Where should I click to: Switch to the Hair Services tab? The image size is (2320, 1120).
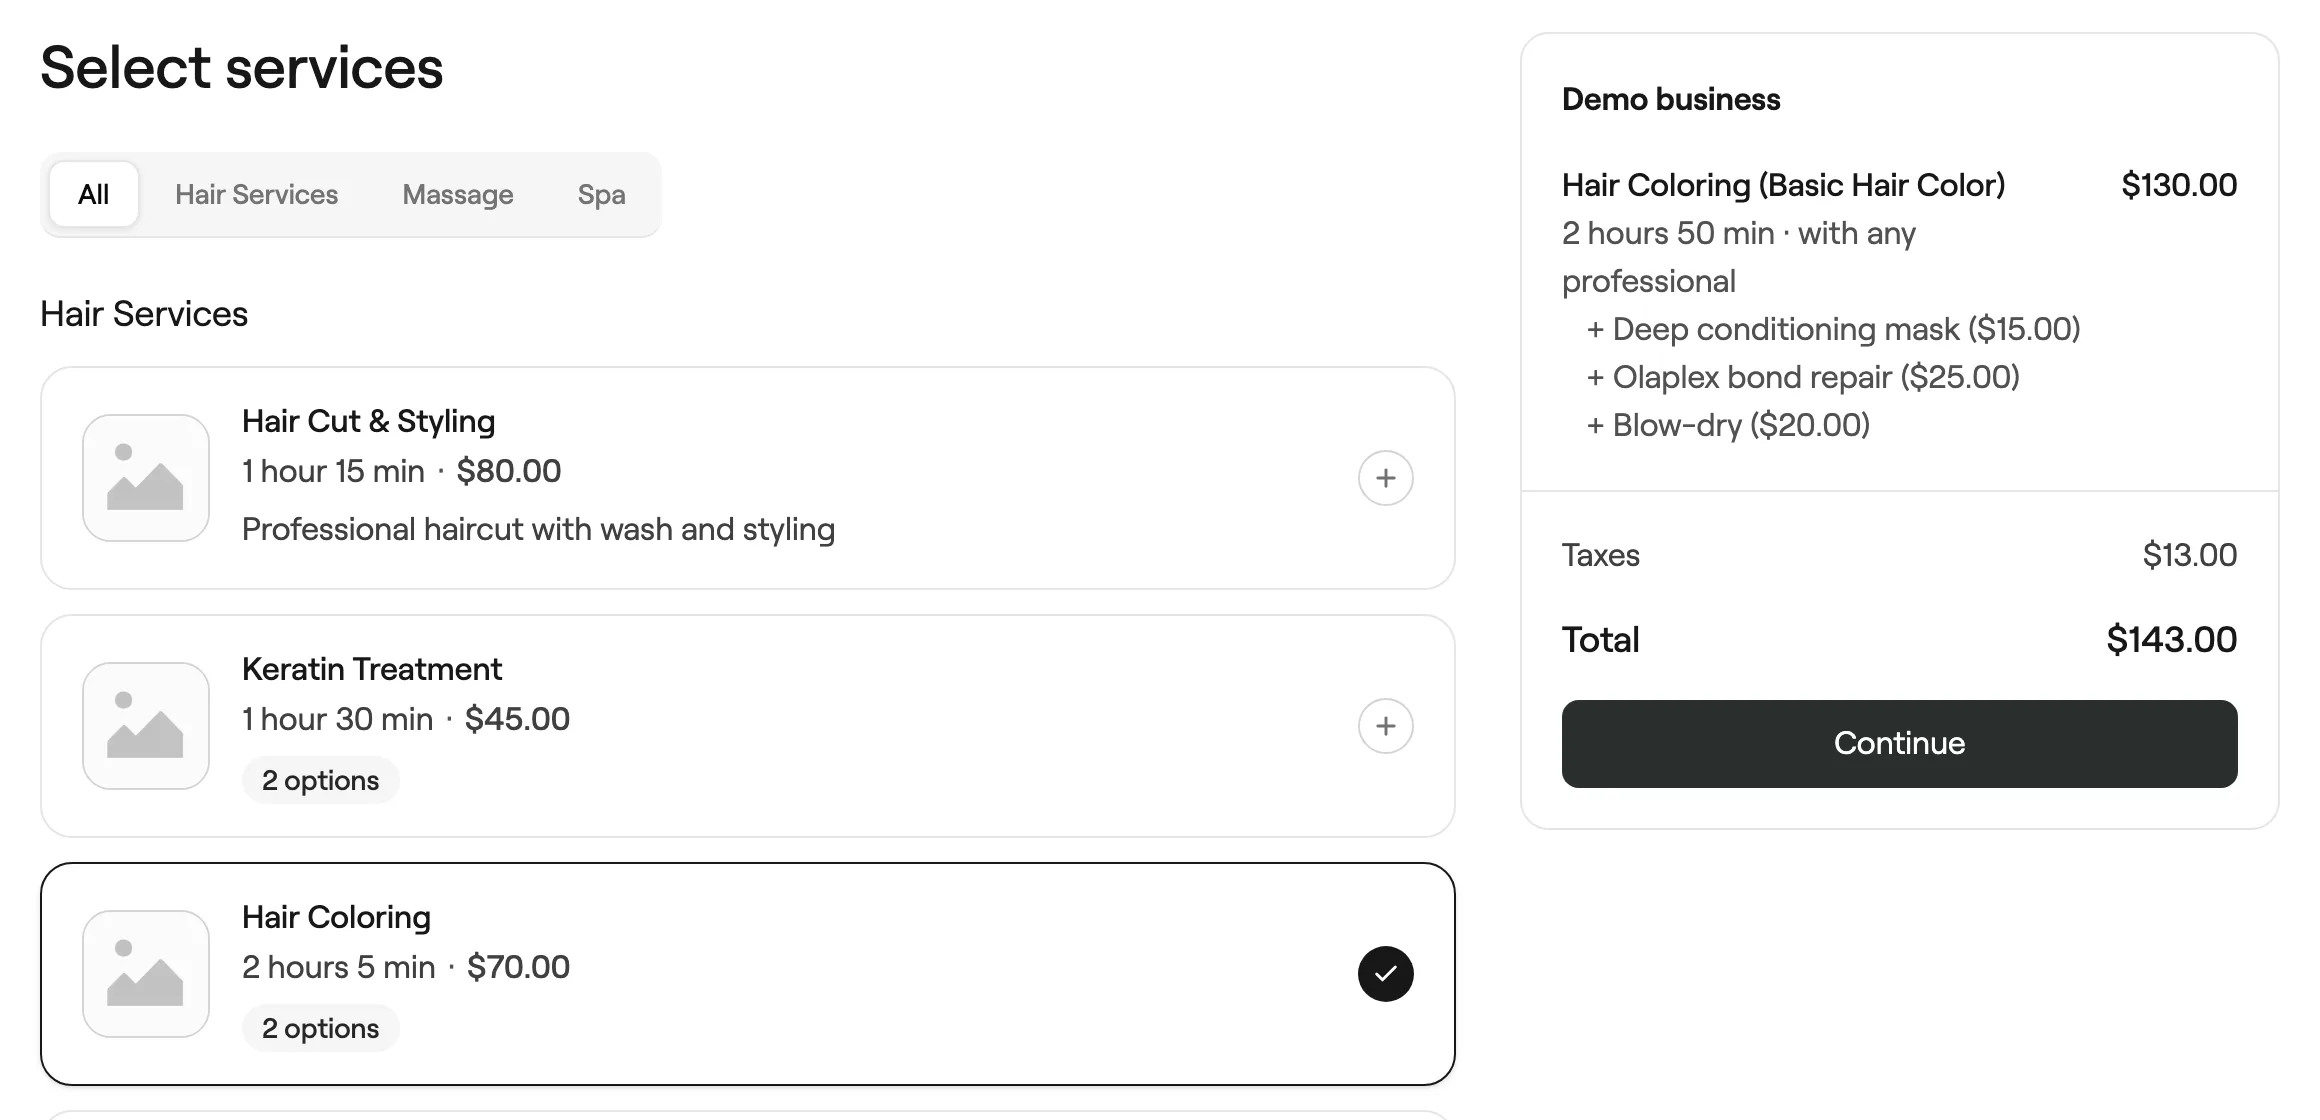click(257, 194)
